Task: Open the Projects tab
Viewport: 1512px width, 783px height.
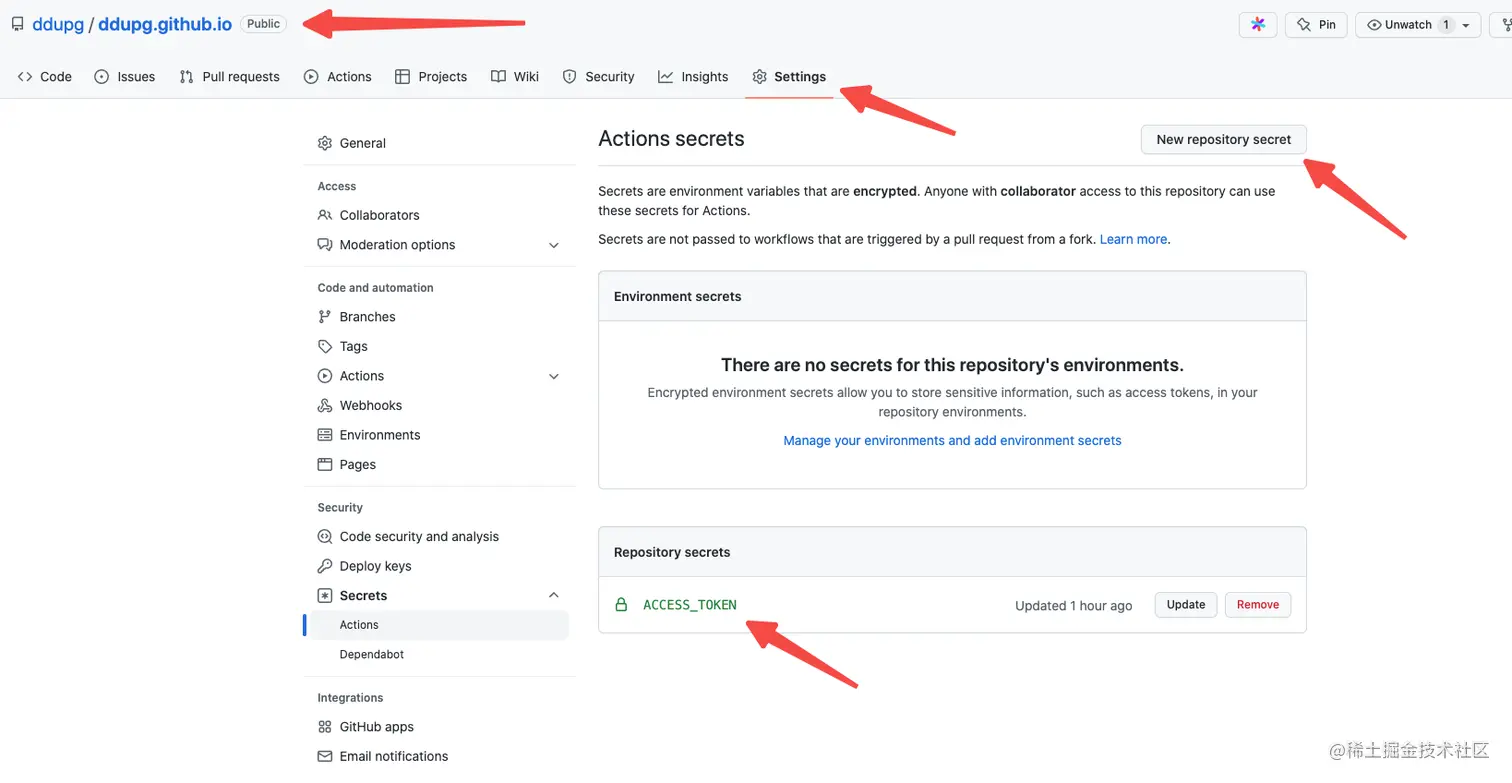Action: [431, 77]
